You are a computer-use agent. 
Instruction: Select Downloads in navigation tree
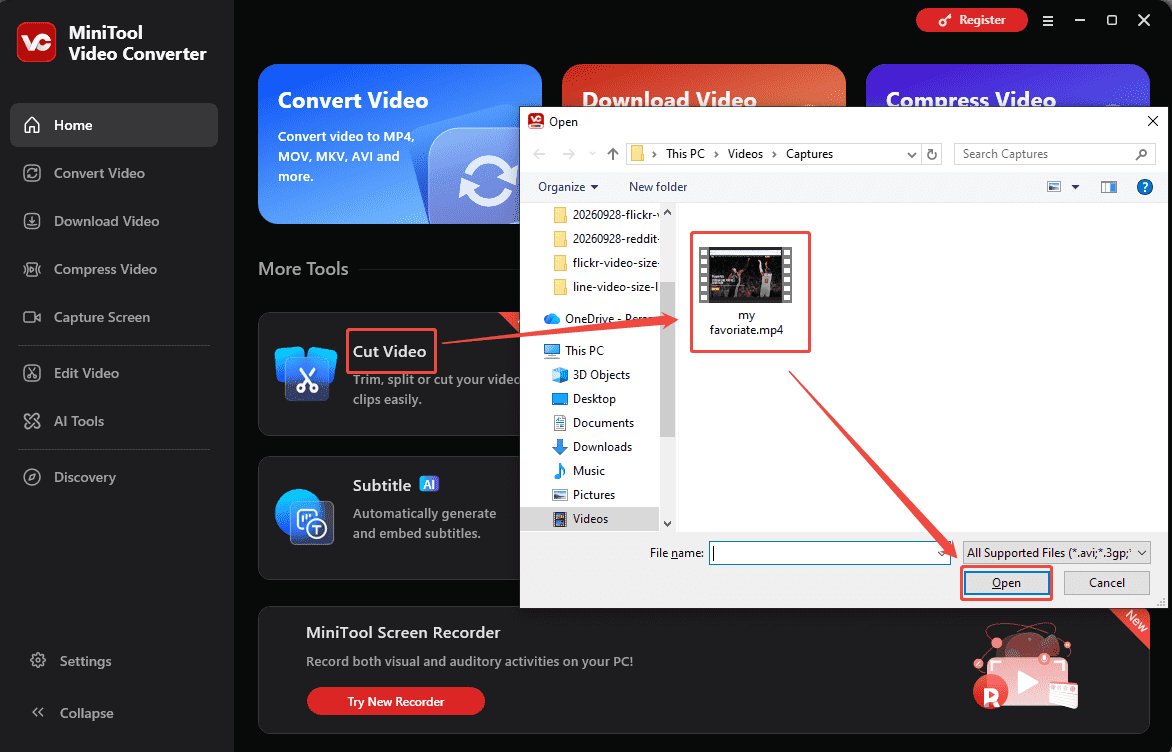click(x=592, y=446)
